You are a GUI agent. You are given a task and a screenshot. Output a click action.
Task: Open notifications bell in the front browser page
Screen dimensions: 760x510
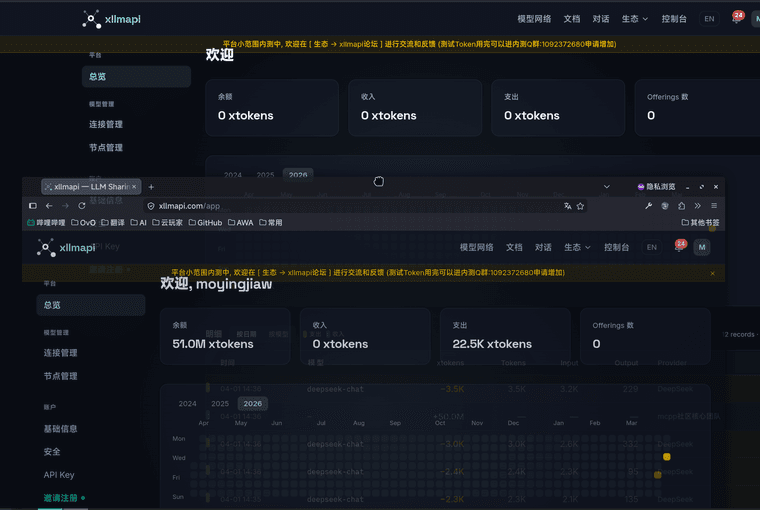point(680,246)
